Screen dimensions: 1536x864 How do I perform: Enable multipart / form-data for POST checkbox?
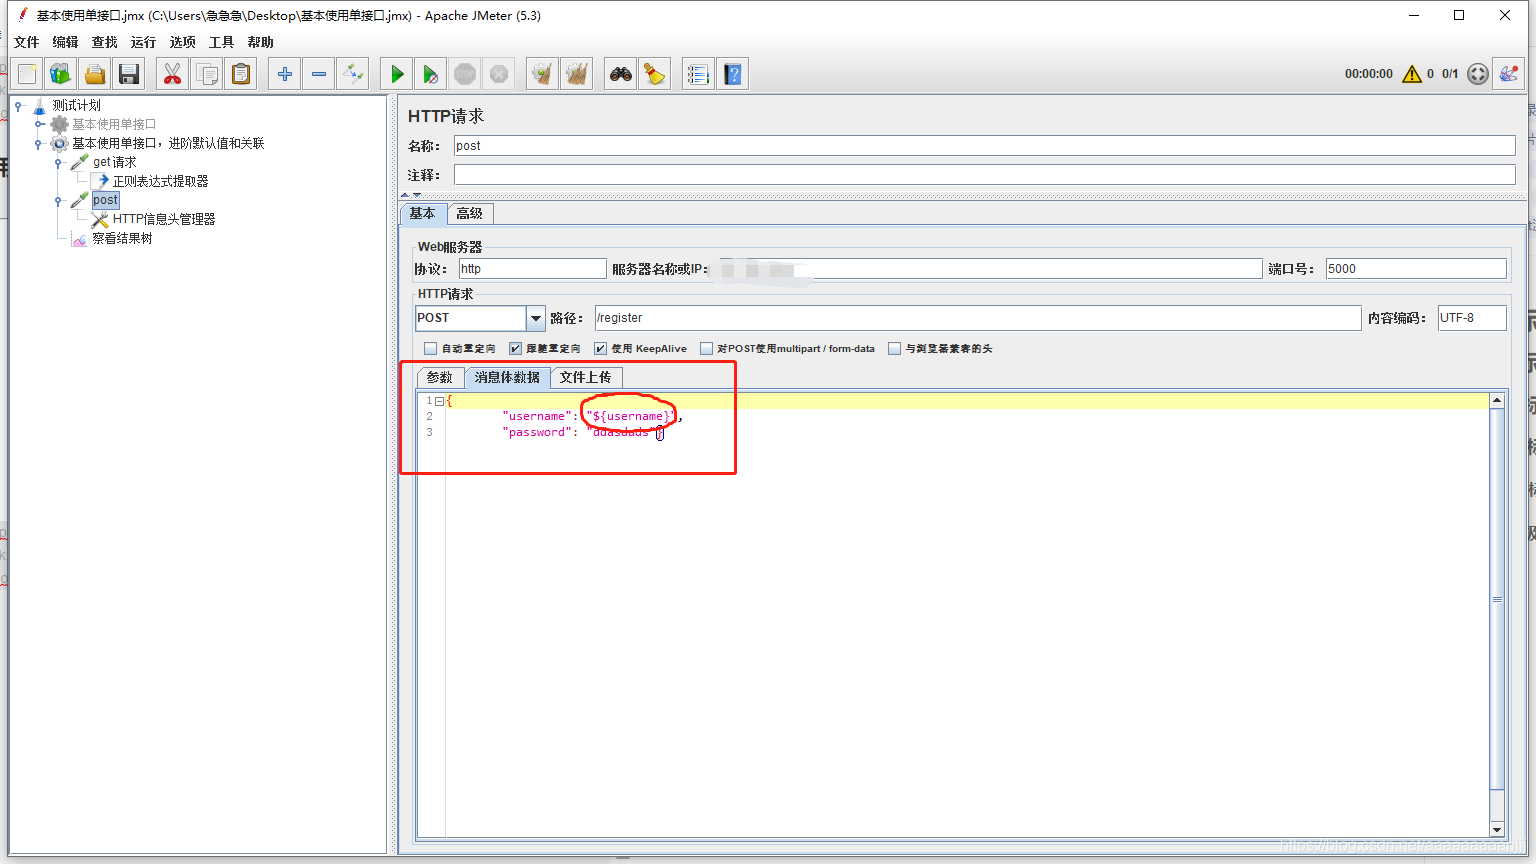click(706, 349)
